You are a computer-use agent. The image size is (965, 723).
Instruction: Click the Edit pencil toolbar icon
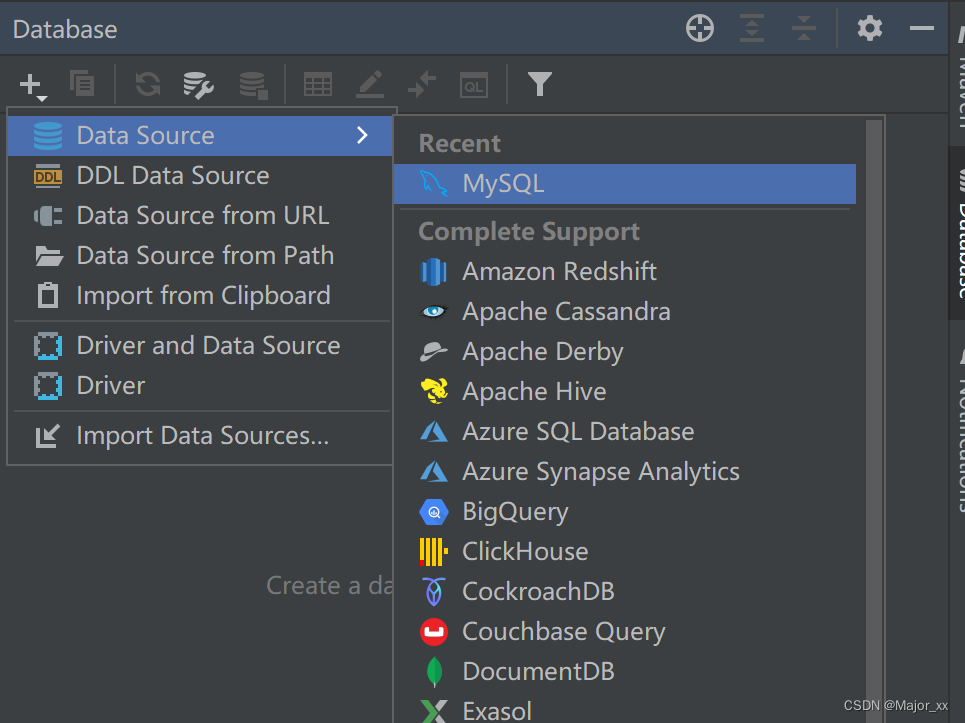click(x=370, y=85)
